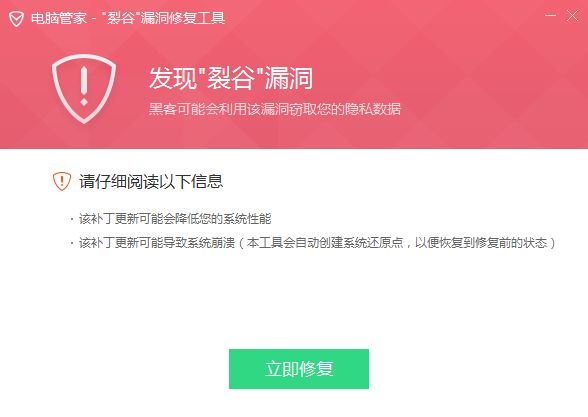Screen dimensions: 588x417
Task: Start the repair with 立即修复 button
Action: click(299, 369)
